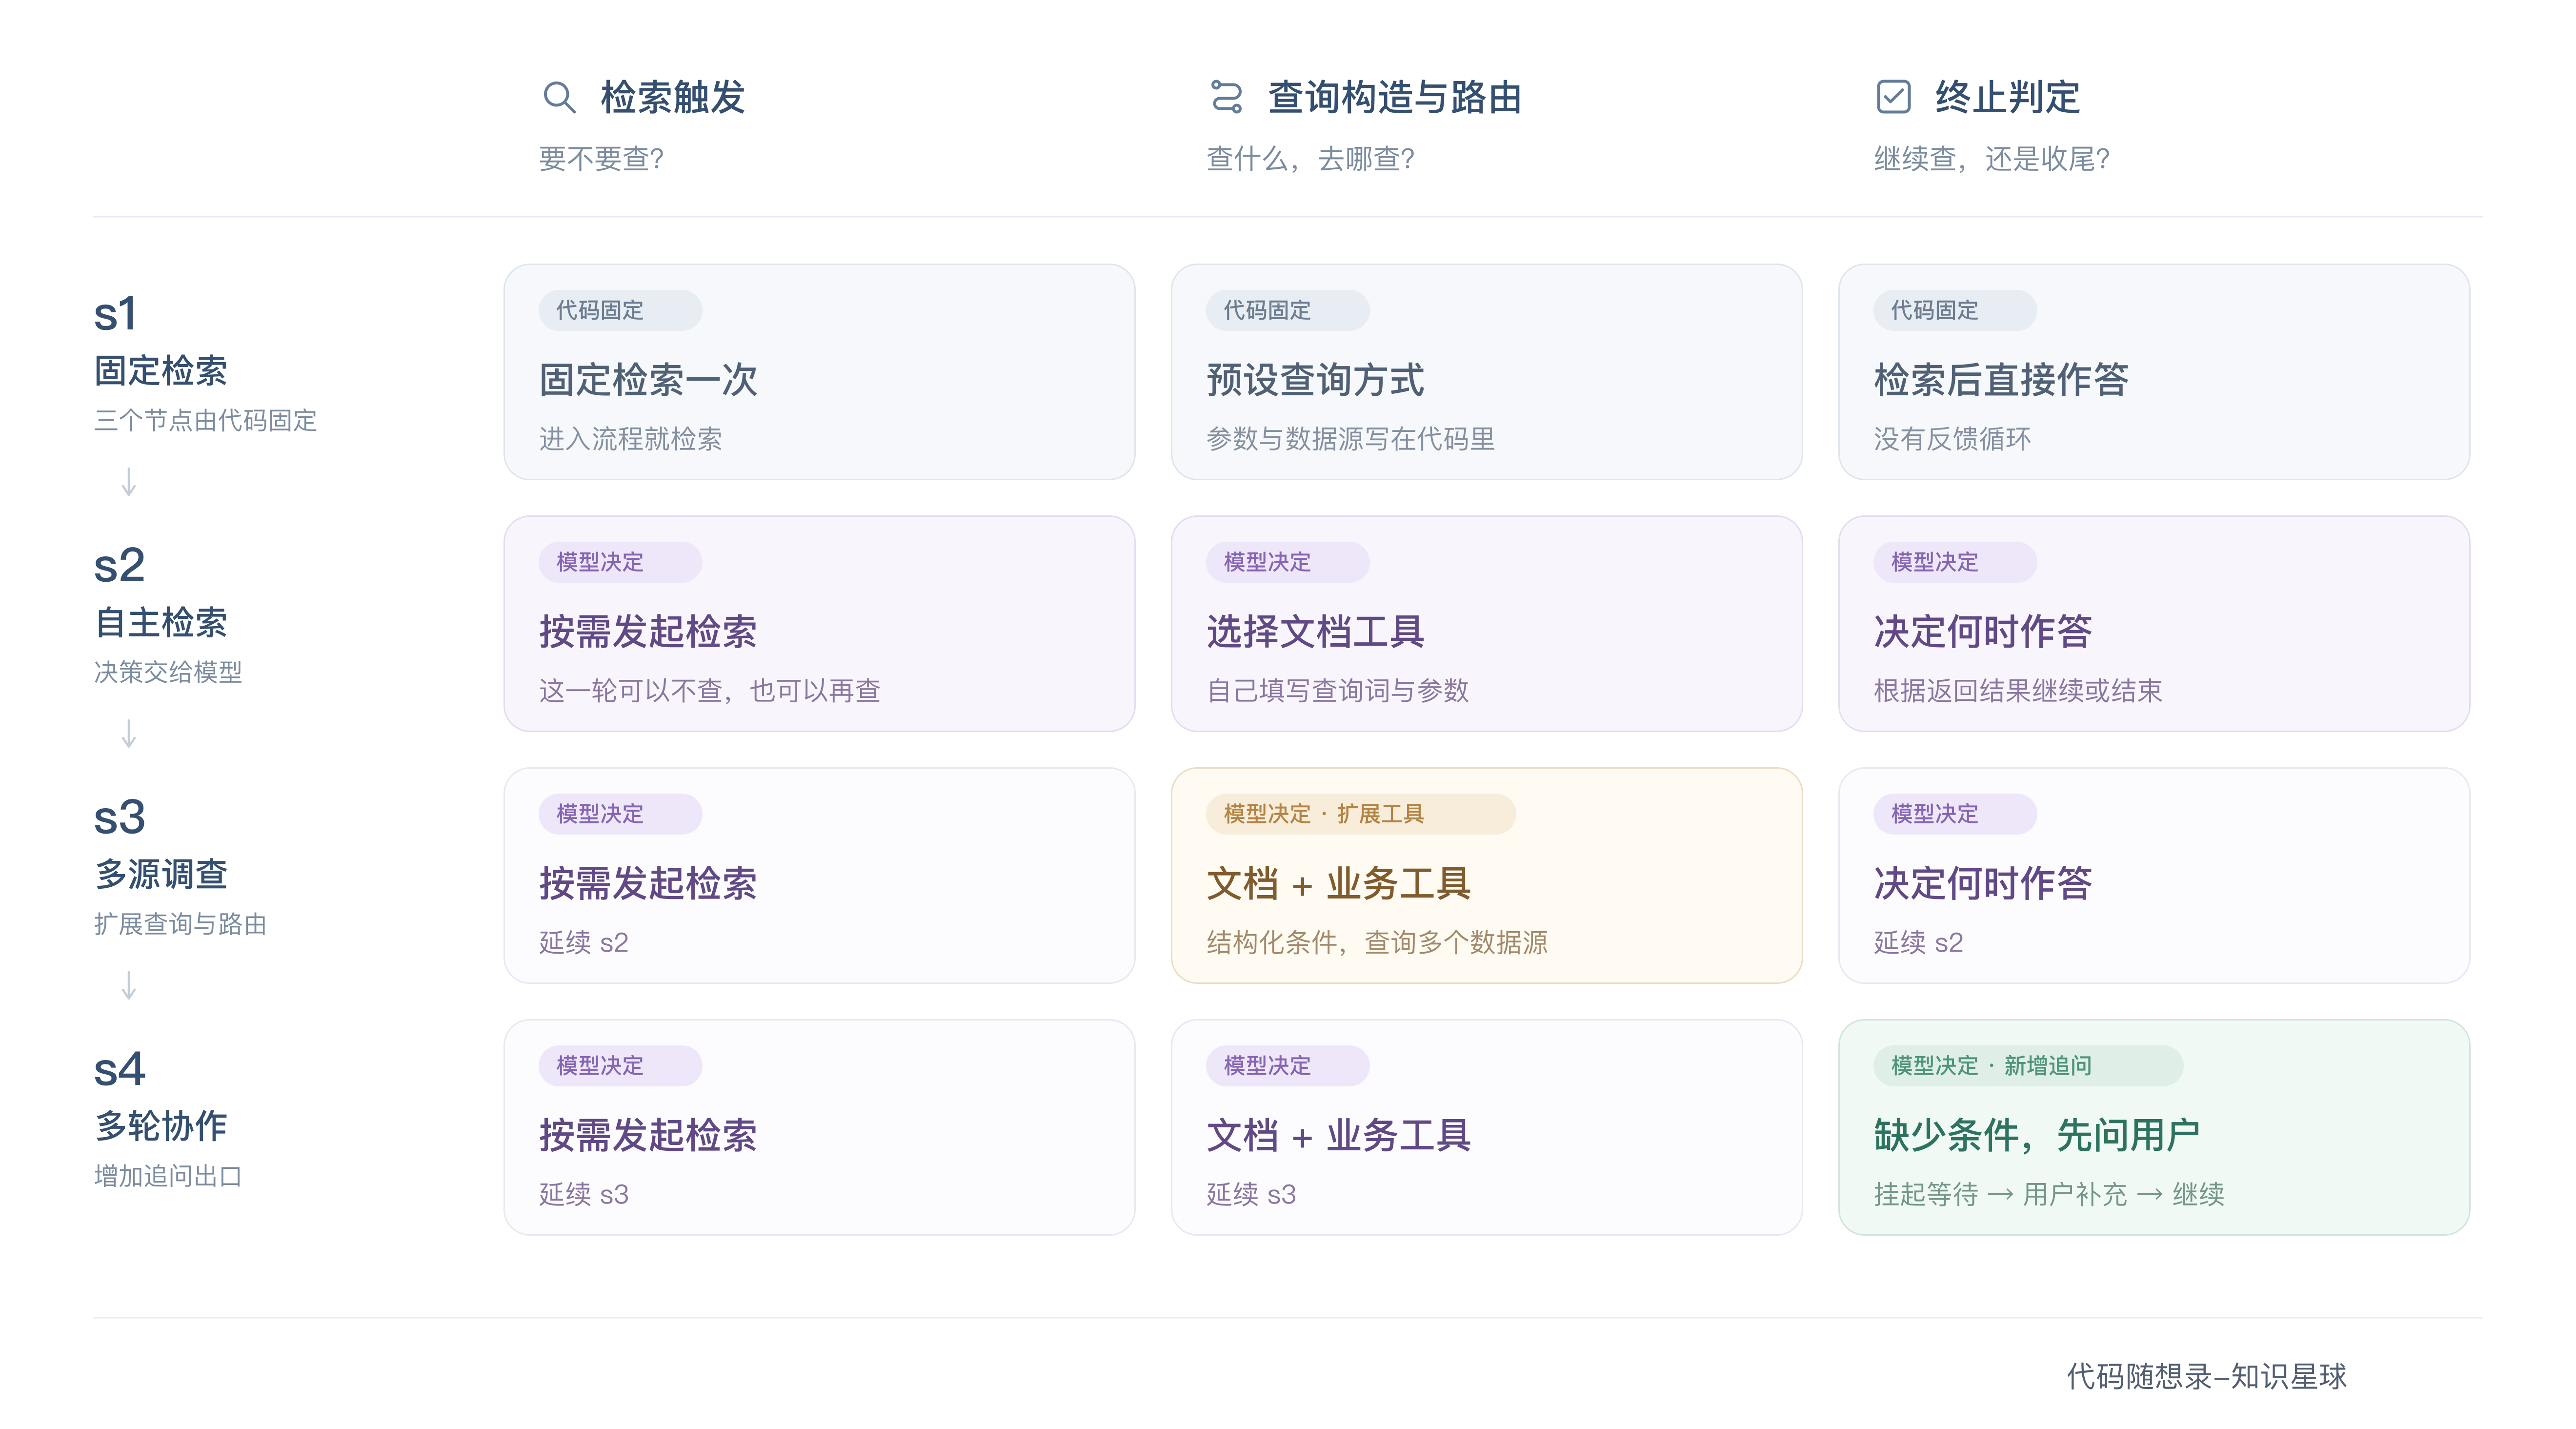The width and height of the screenshot is (2576, 1429).
Task: Select the s1 row label
Action: click(115, 314)
